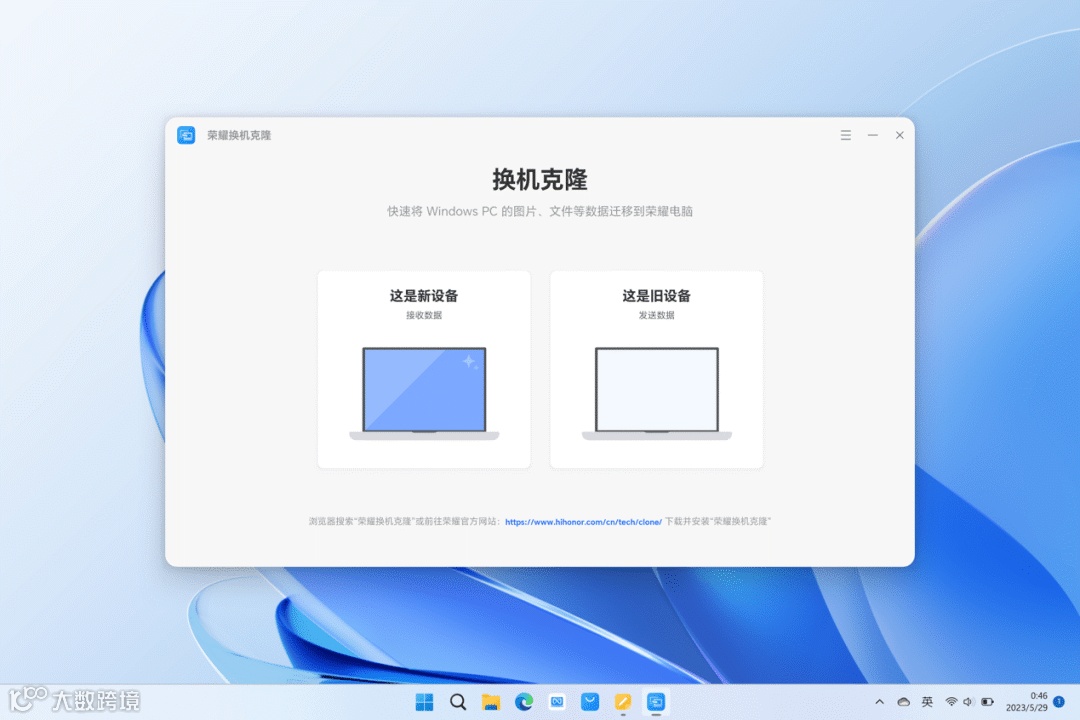Image resolution: width=1080 pixels, height=720 pixels.
Task: Close the 荣耀换机克隆 window
Action: (900, 135)
